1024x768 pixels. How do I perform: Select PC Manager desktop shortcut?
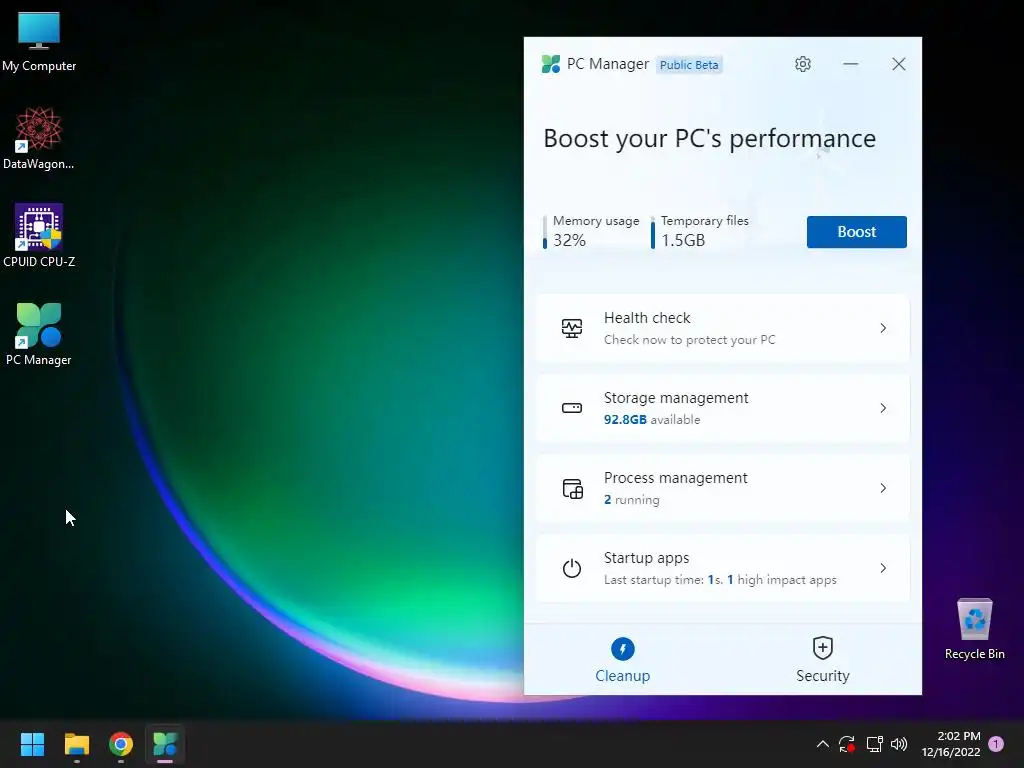tap(39, 334)
